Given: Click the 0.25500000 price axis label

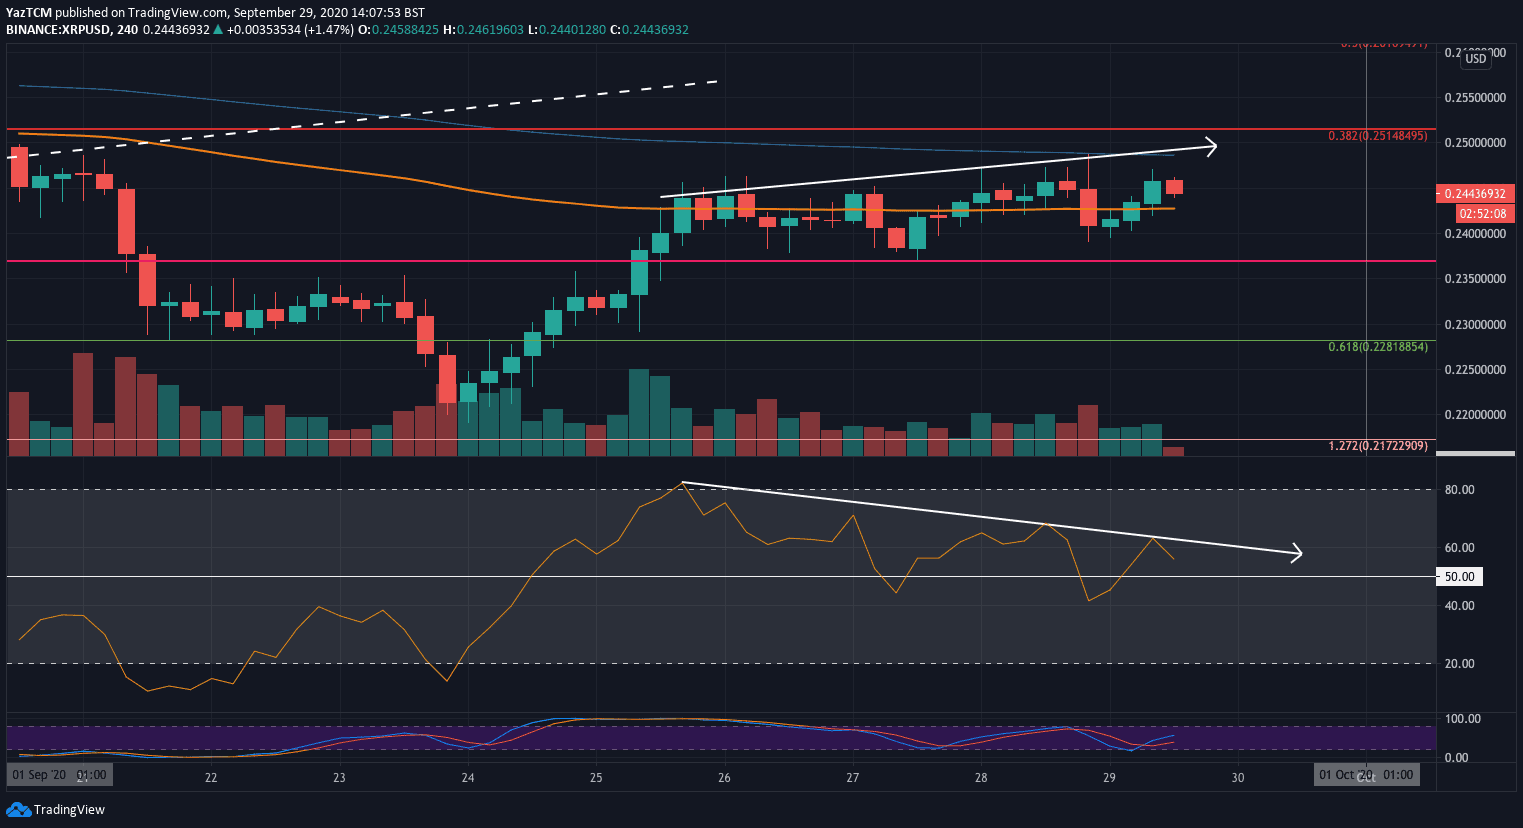Looking at the screenshot, I should pos(1475,98).
